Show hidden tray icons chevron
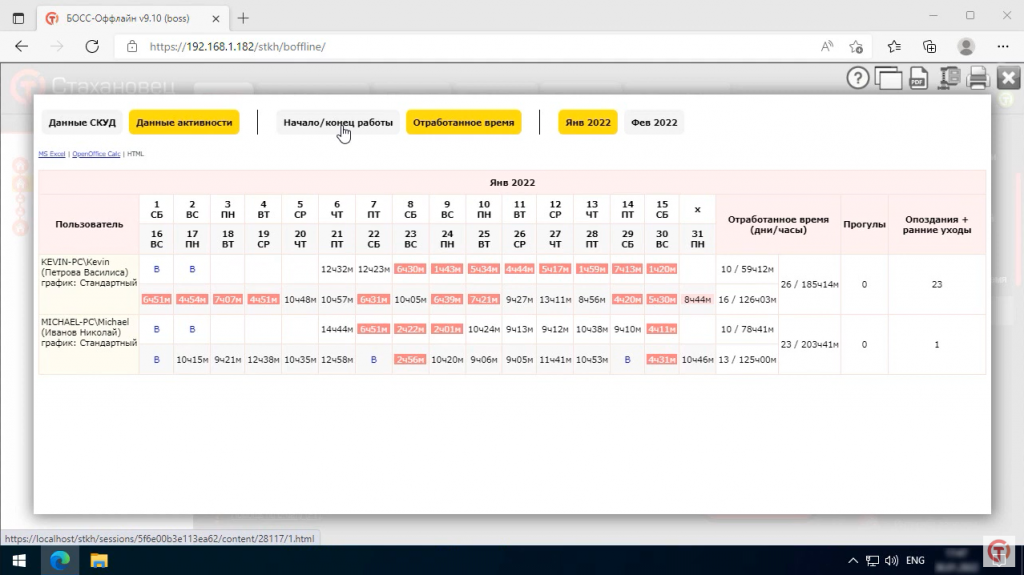Screen dimensions: 1024x575 (x=853, y=561)
